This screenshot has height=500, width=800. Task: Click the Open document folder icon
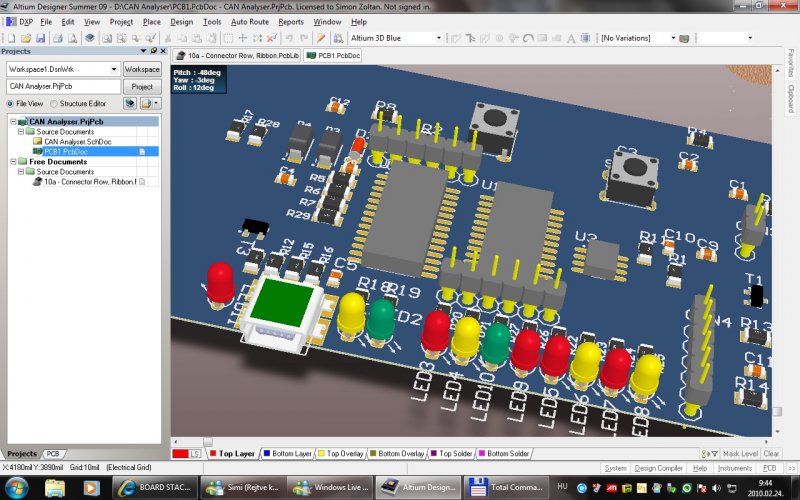(x=26, y=38)
